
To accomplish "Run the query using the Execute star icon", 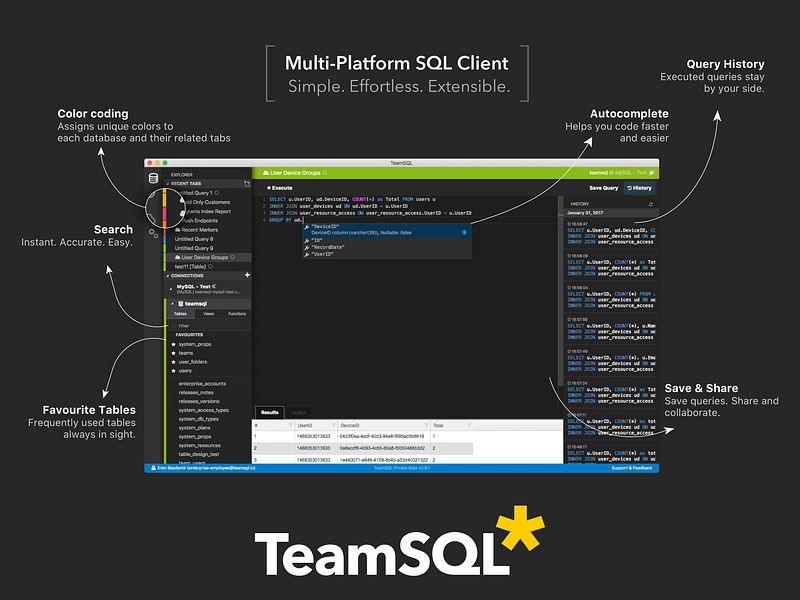I will [269, 187].
